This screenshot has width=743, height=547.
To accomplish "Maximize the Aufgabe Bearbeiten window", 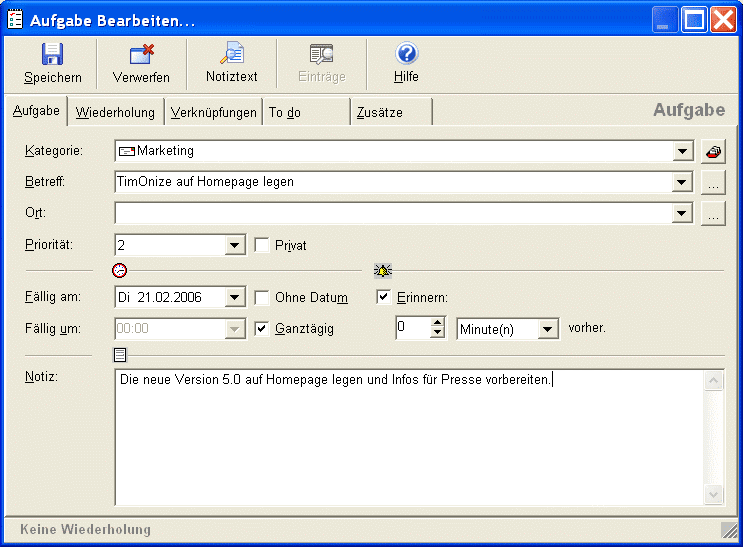I will click(694, 20).
